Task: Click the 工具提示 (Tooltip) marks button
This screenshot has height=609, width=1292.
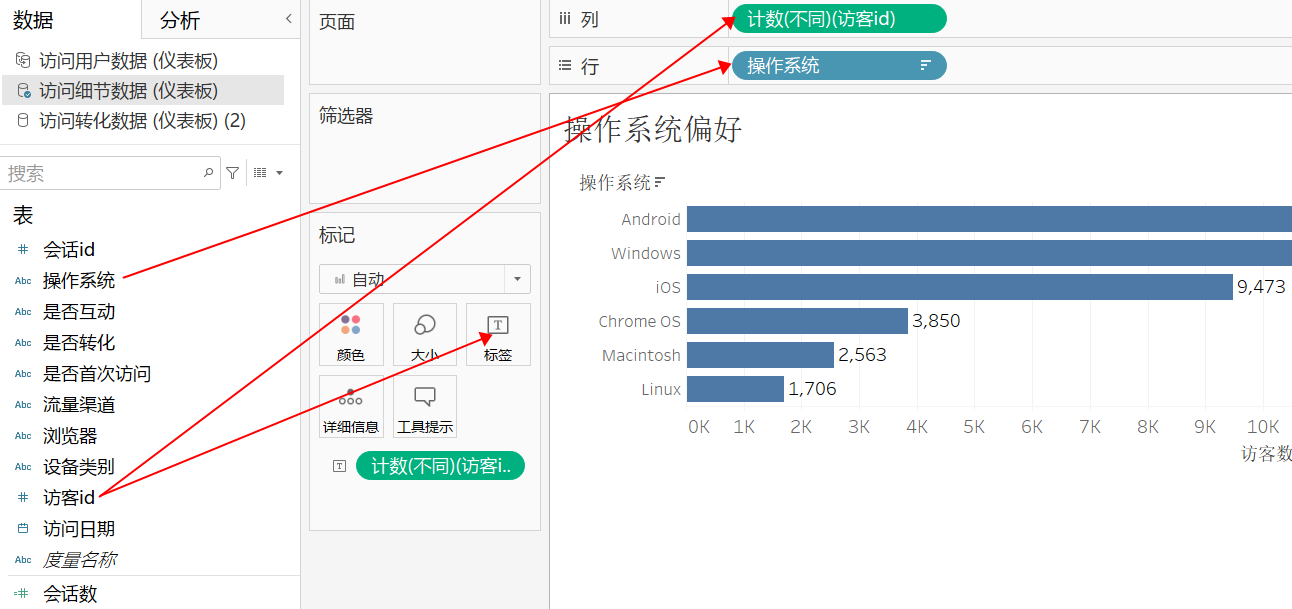Action: pyautogui.click(x=425, y=407)
